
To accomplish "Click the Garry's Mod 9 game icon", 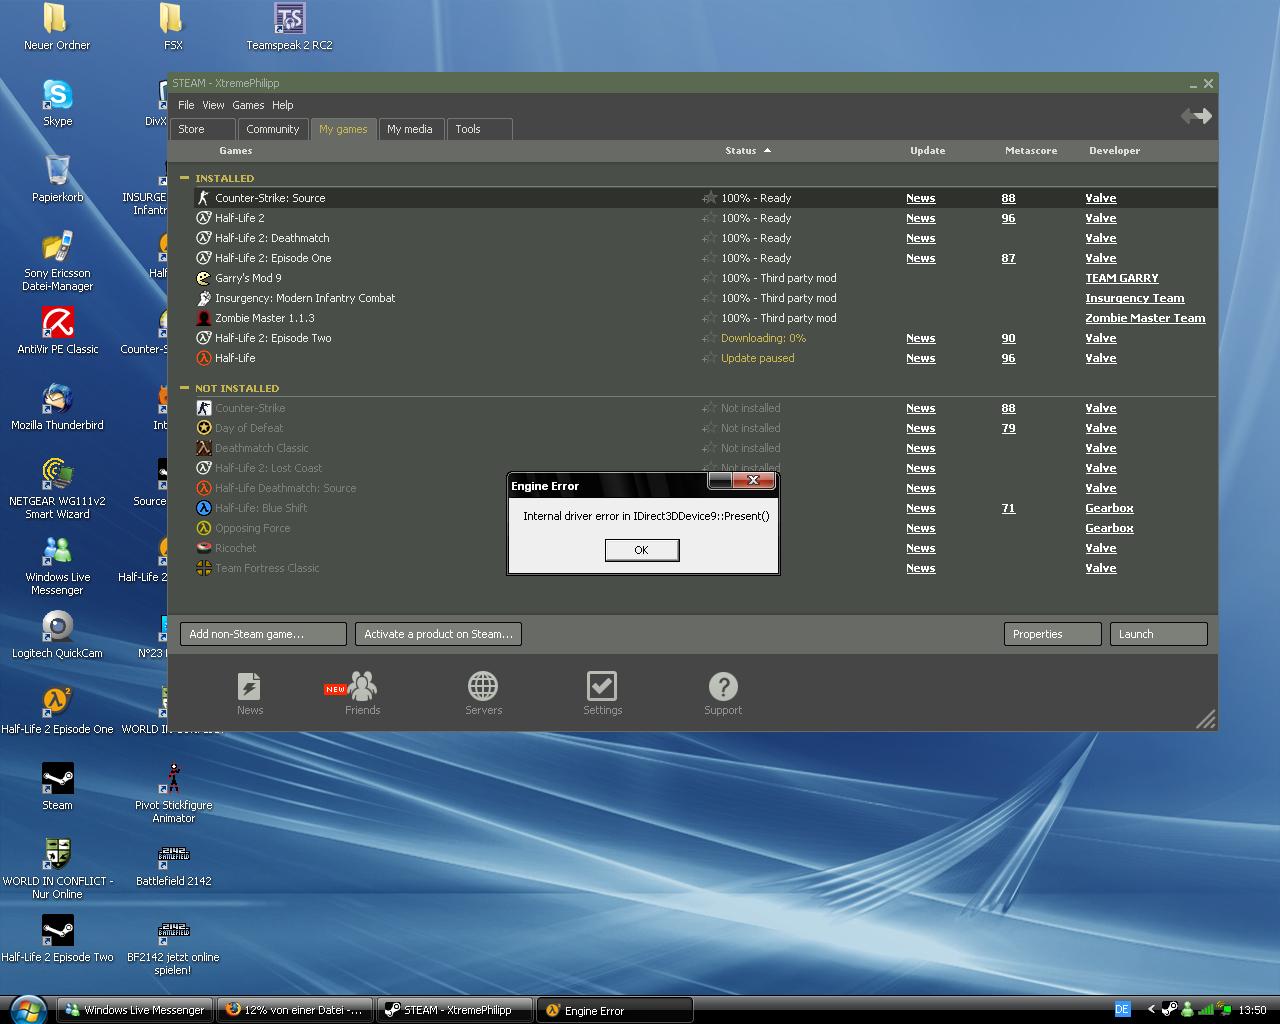I will point(204,278).
